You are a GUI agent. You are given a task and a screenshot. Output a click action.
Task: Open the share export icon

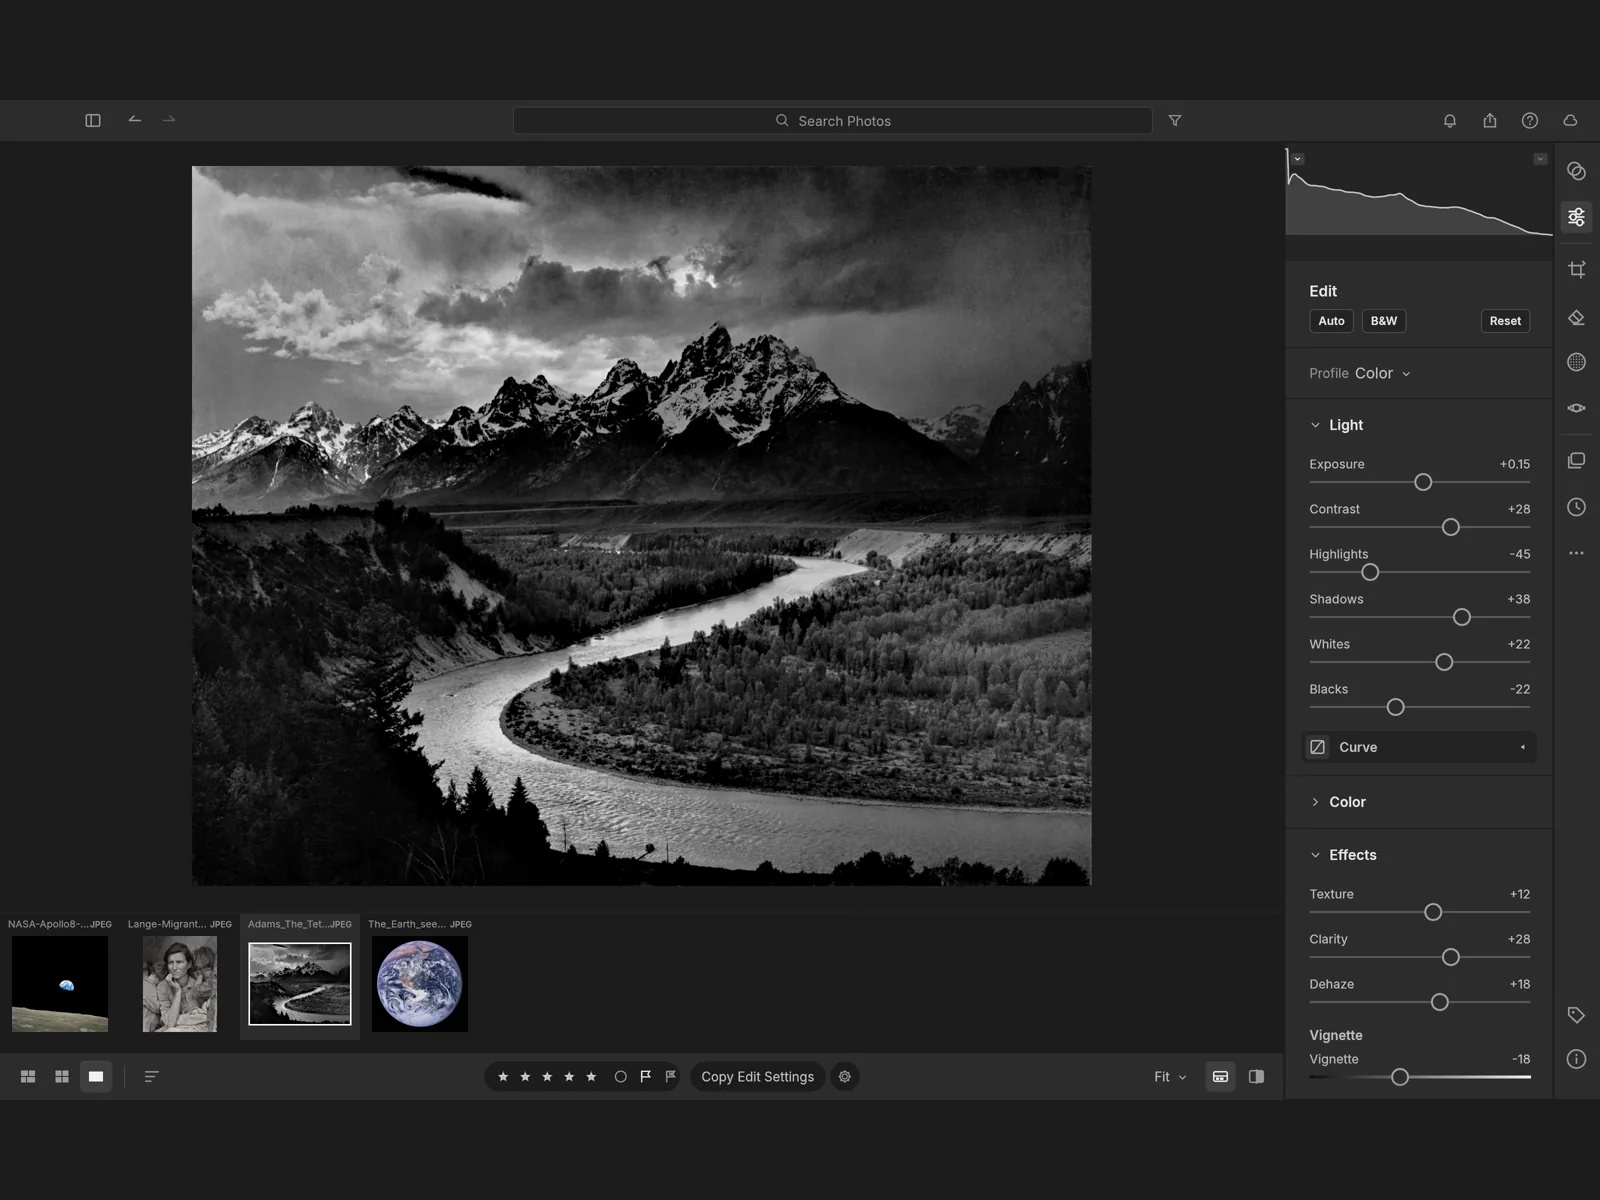coord(1490,120)
